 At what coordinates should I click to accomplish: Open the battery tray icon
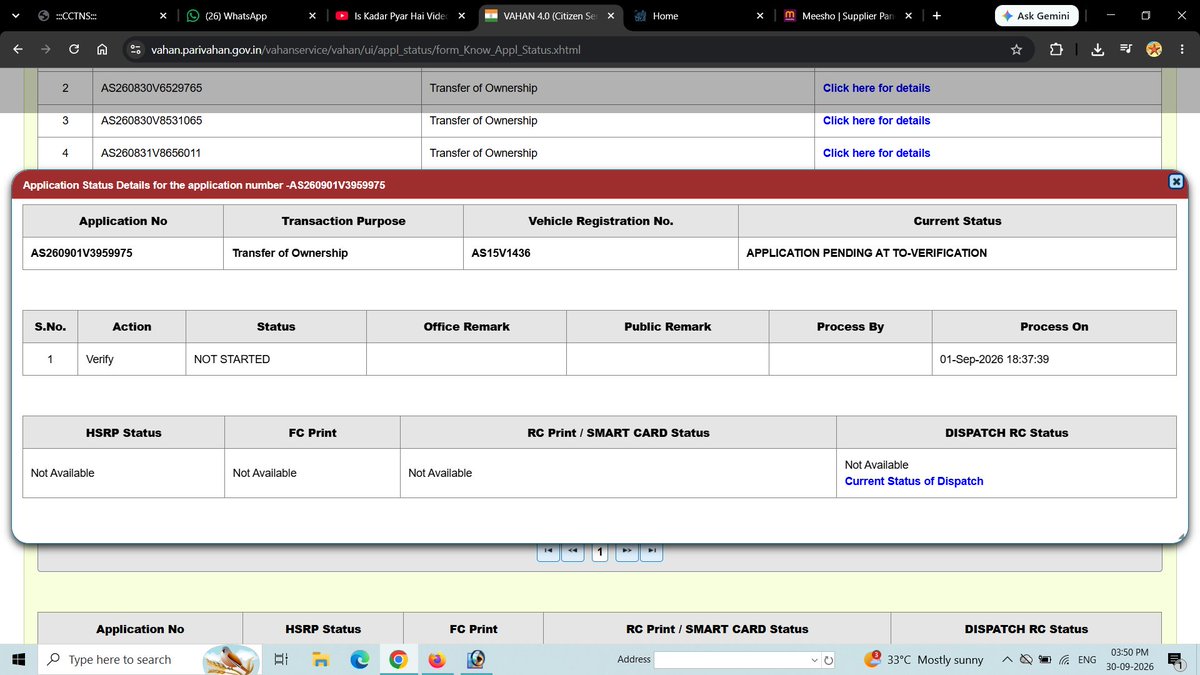(1044, 659)
